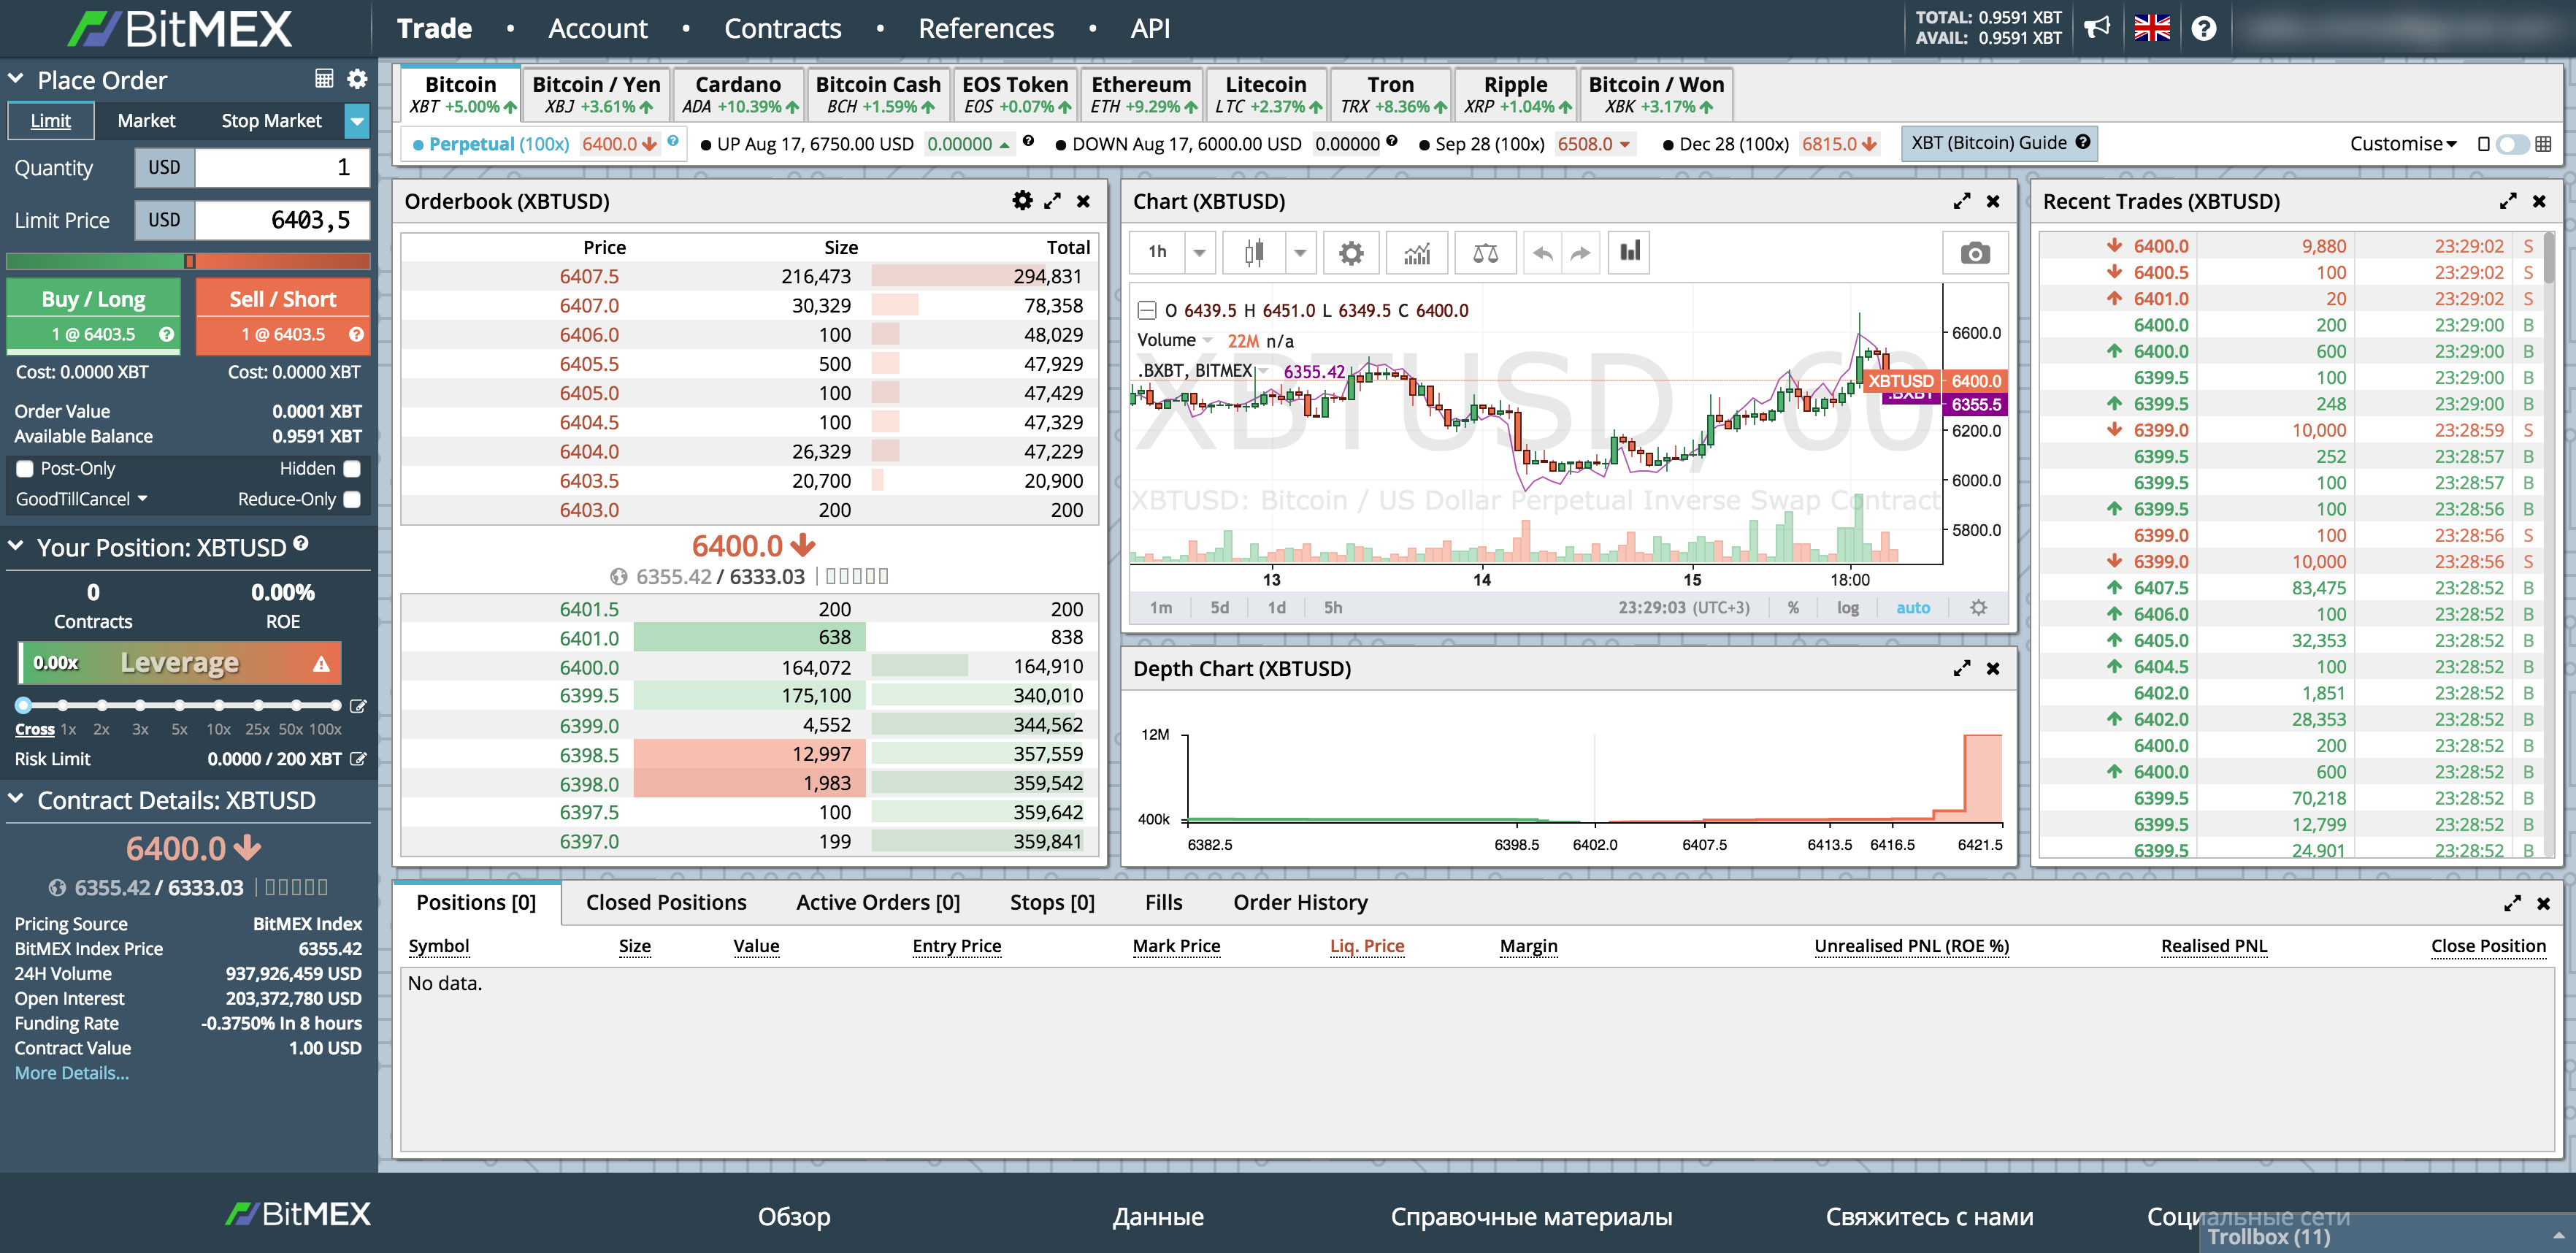This screenshot has width=2576, height=1253.
Task: Switch to Order History tab
Action: click(x=1300, y=903)
